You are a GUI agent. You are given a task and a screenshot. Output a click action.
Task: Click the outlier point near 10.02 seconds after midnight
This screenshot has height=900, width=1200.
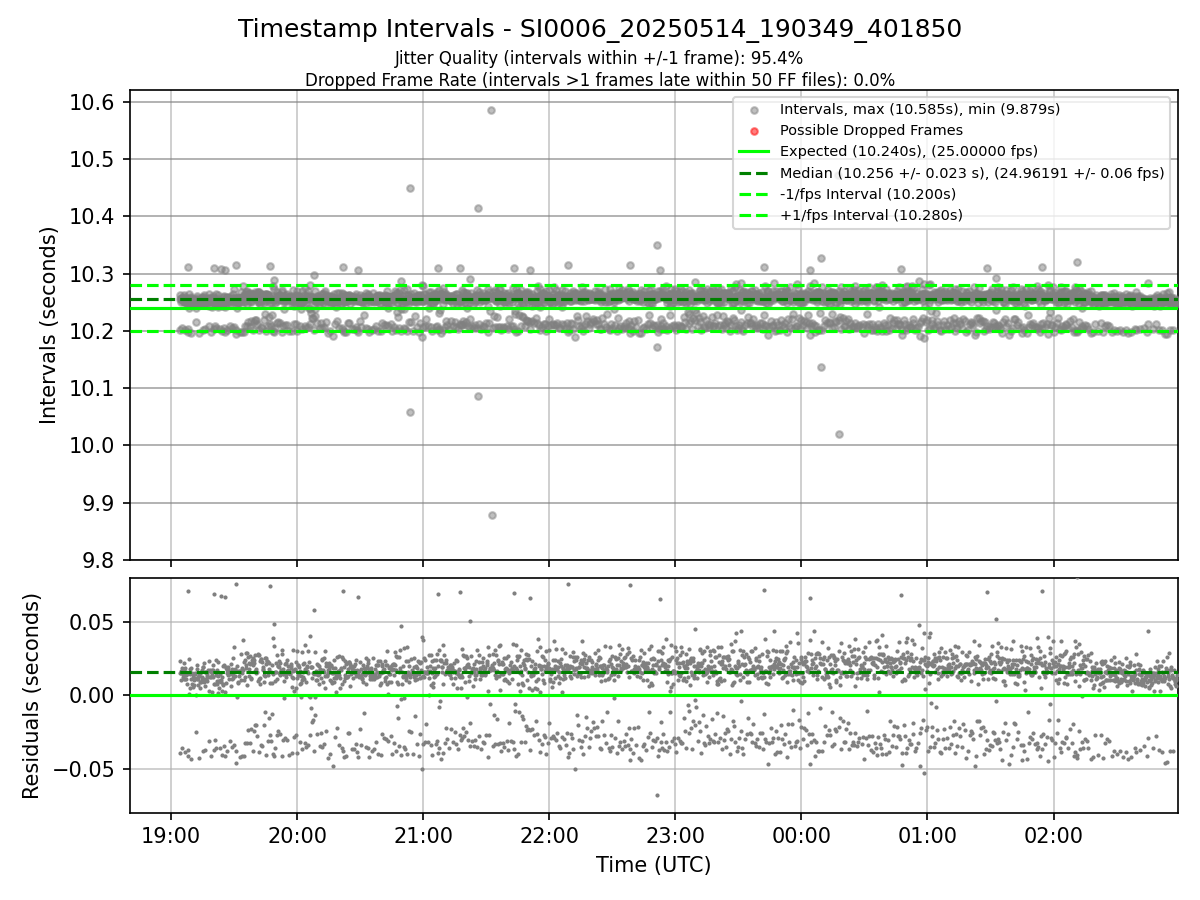coord(839,434)
